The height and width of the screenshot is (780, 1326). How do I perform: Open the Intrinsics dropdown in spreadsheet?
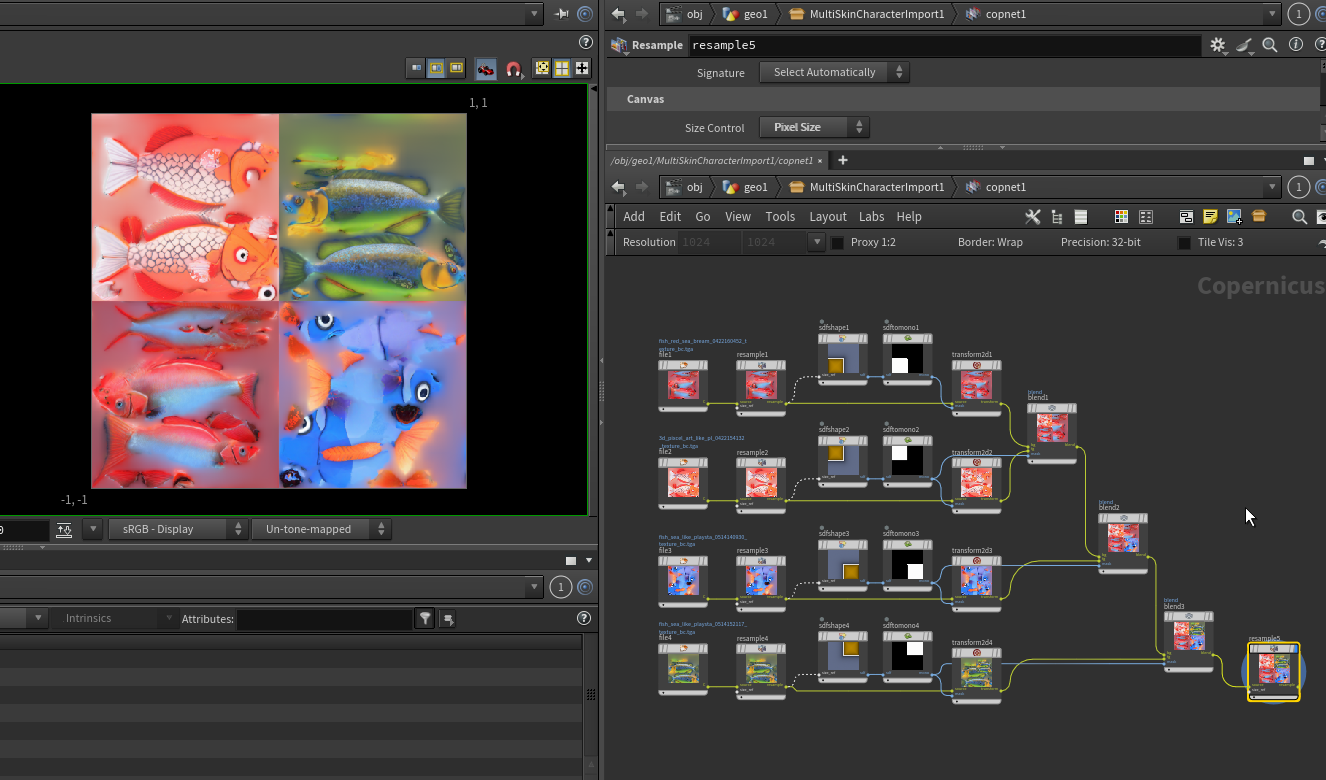pos(117,618)
